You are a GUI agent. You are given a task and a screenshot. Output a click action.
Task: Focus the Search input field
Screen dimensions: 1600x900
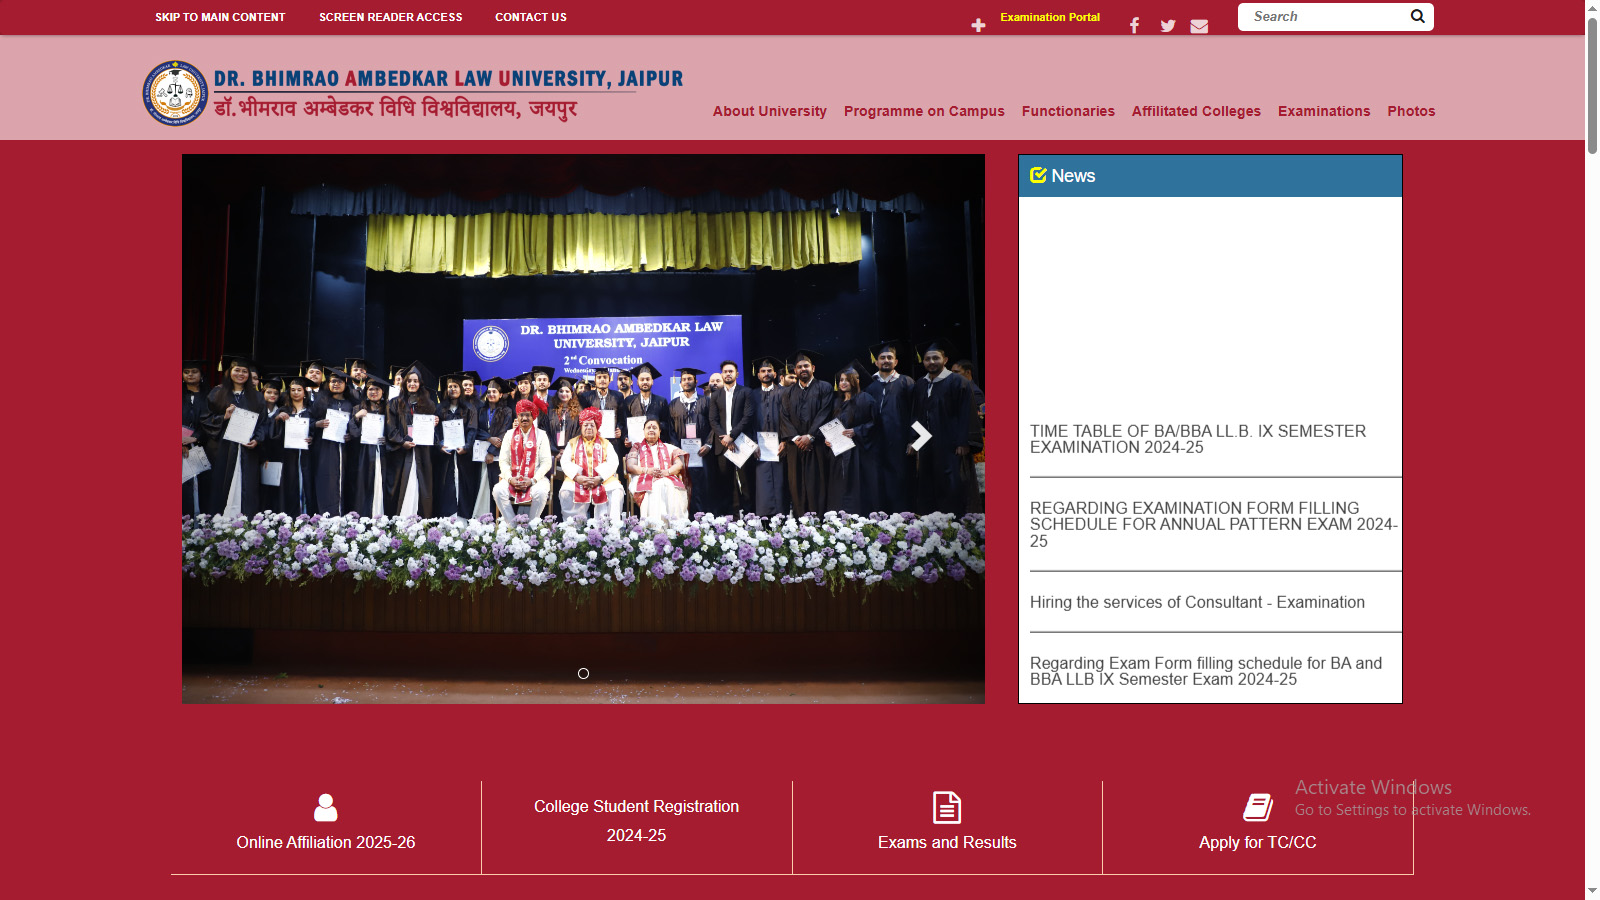[x=1325, y=17]
